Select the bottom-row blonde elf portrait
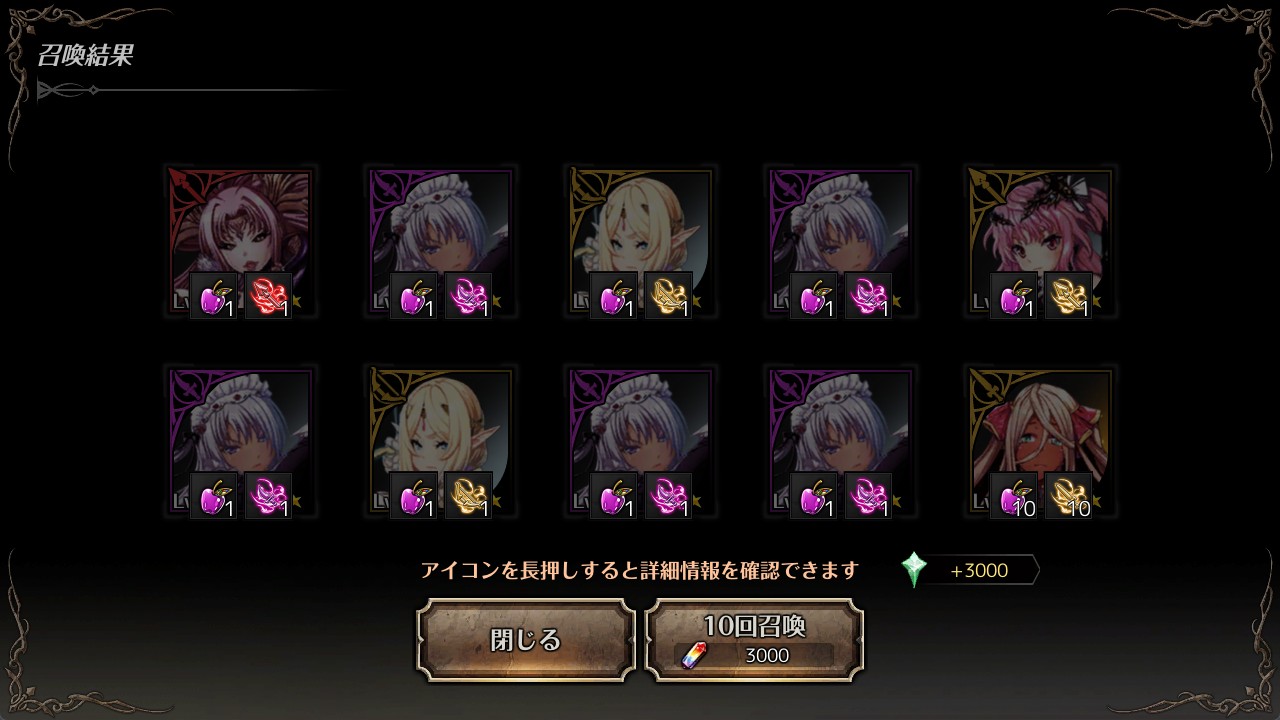Screen dimensions: 1280x720 [440, 442]
